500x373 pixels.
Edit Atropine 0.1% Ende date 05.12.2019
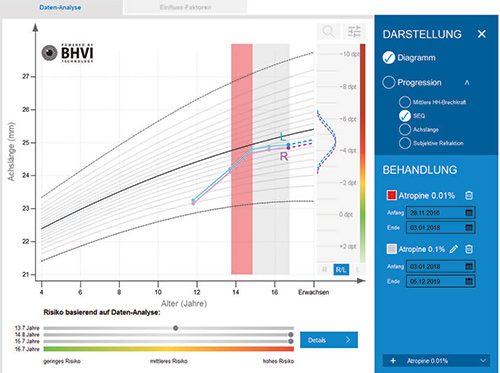[441, 281]
